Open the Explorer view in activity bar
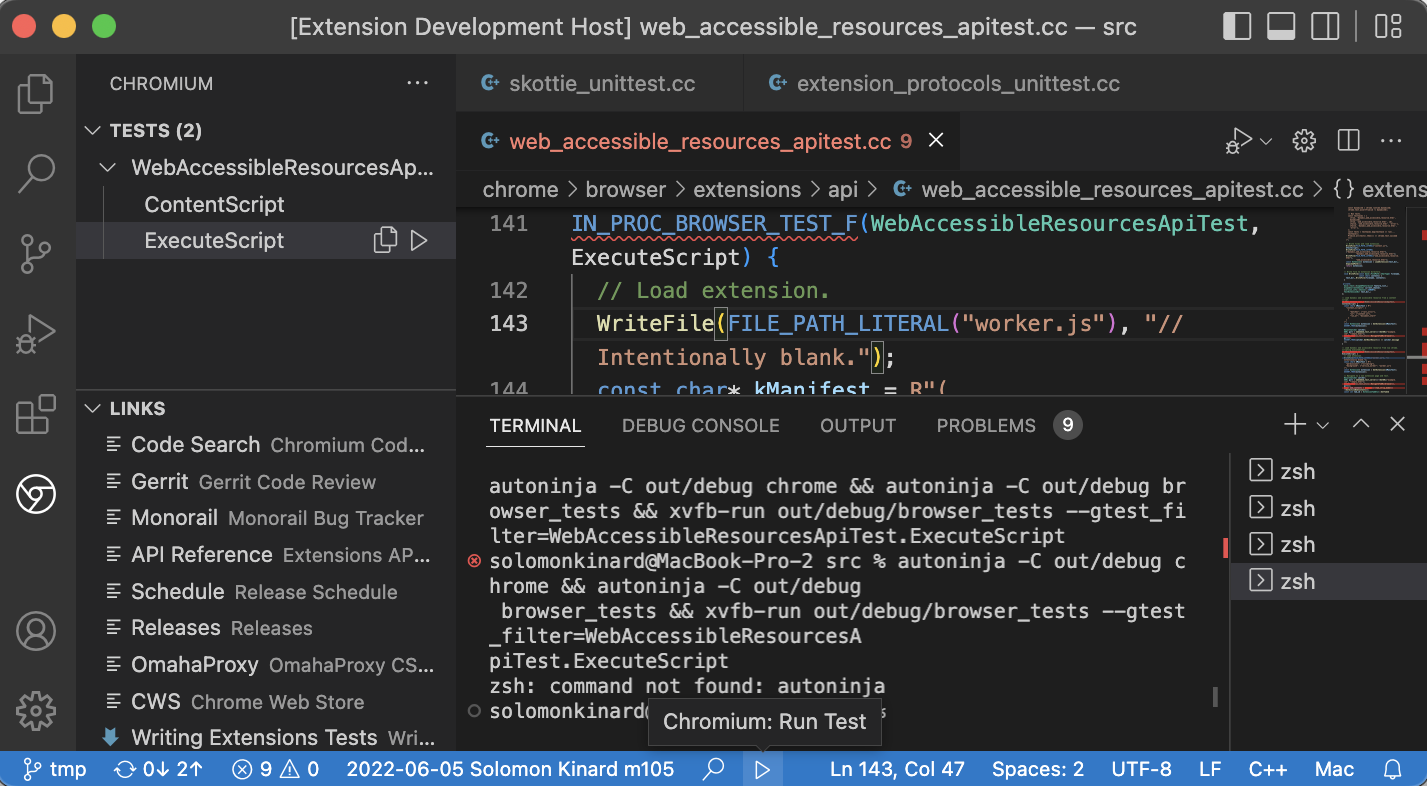The image size is (1427, 786). click(x=36, y=93)
